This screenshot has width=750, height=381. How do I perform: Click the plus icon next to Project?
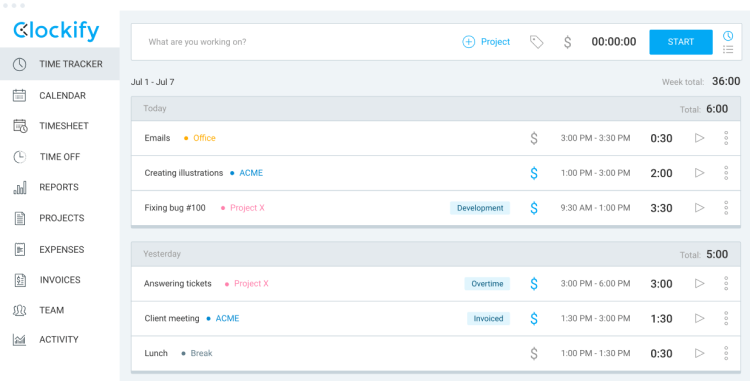(x=468, y=42)
